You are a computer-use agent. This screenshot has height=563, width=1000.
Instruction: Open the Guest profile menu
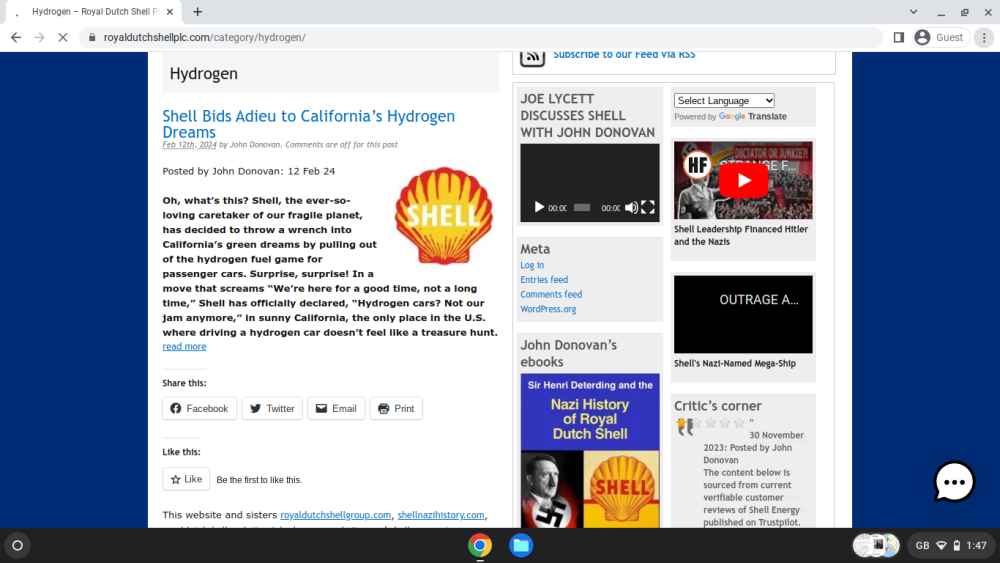coord(939,38)
